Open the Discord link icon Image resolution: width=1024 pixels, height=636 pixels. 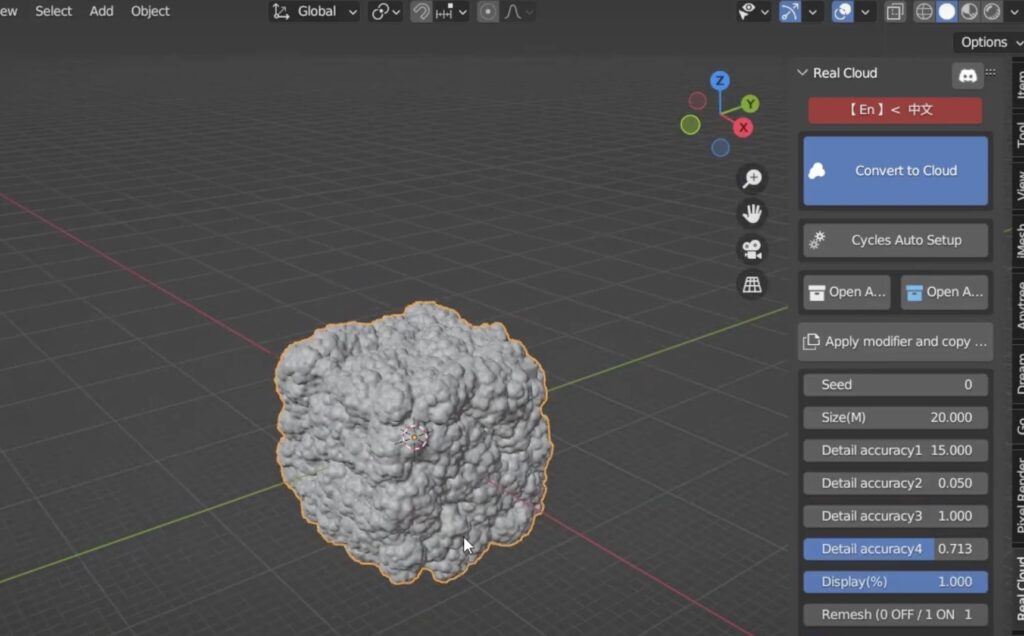(967, 76)
